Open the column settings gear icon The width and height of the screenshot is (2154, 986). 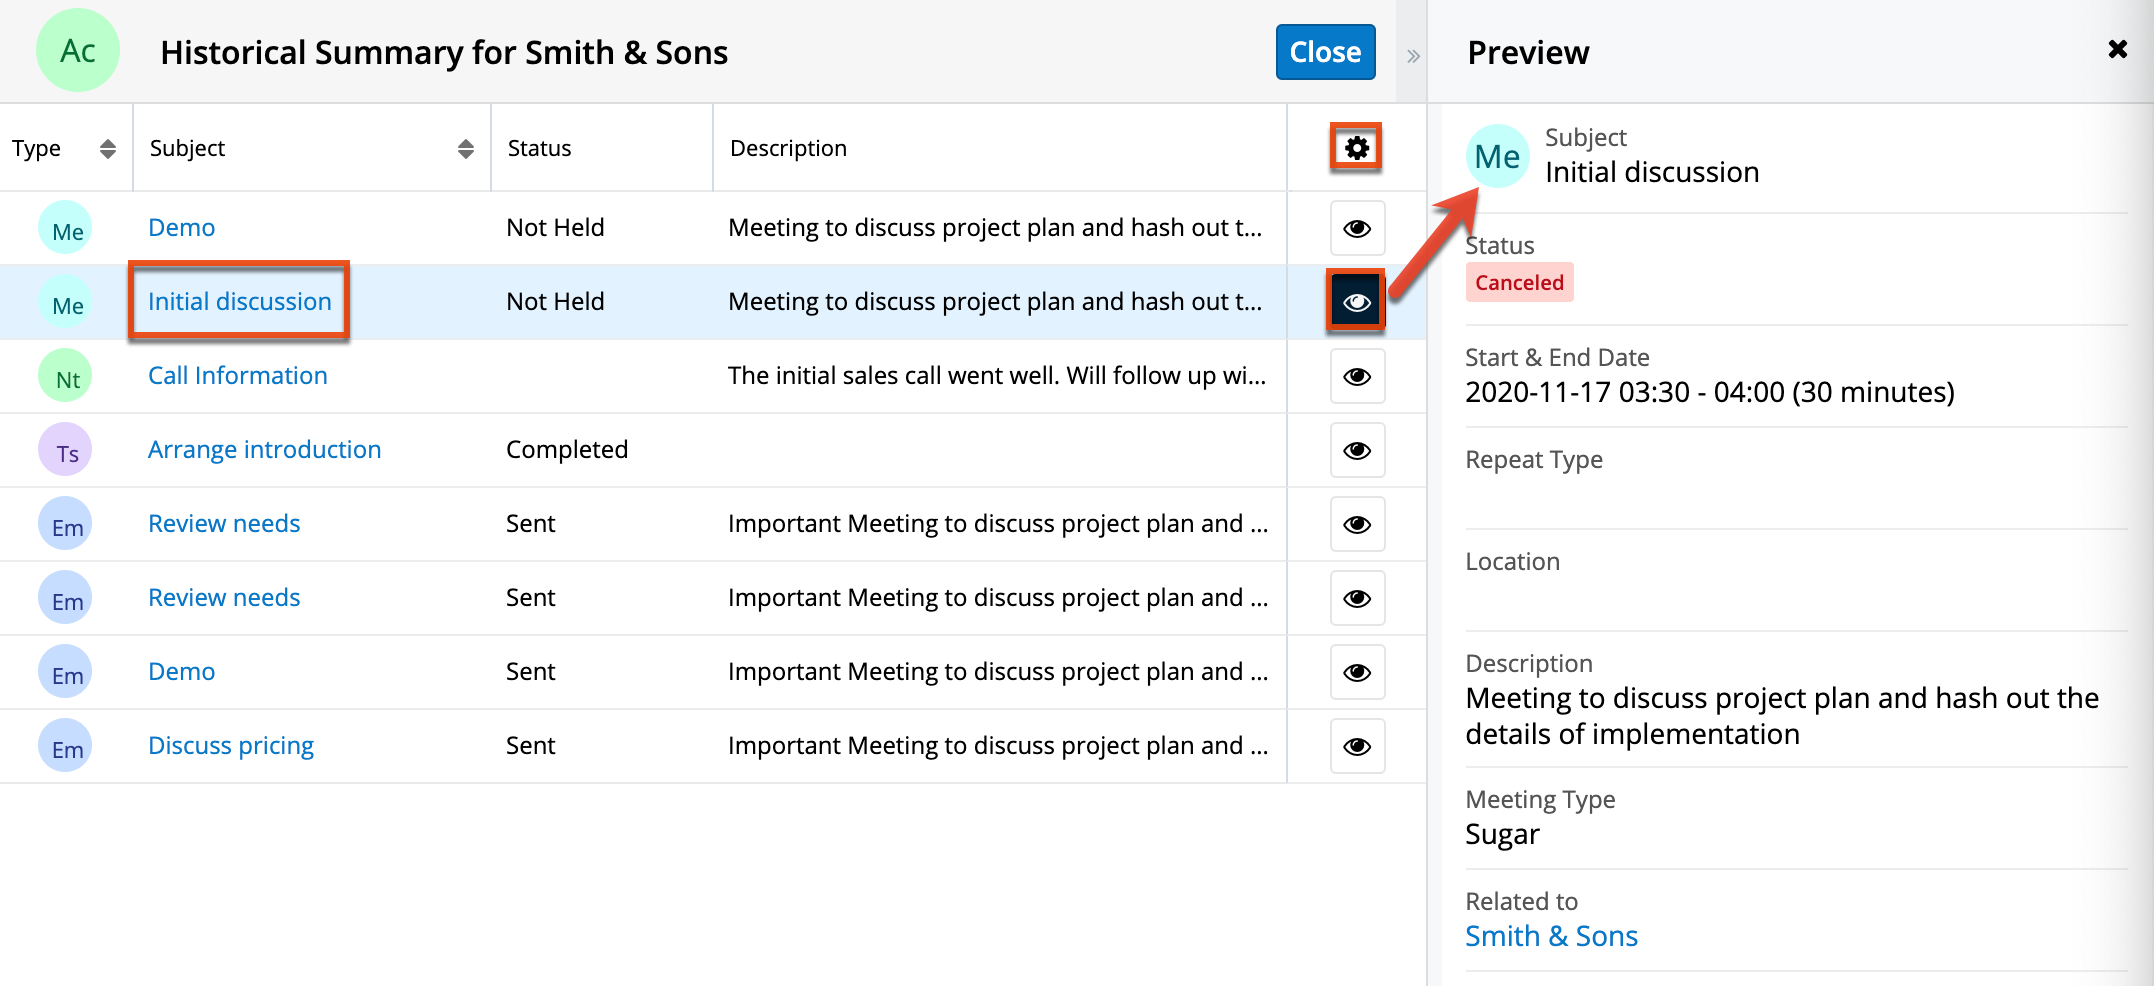[x=1356, y=146]
